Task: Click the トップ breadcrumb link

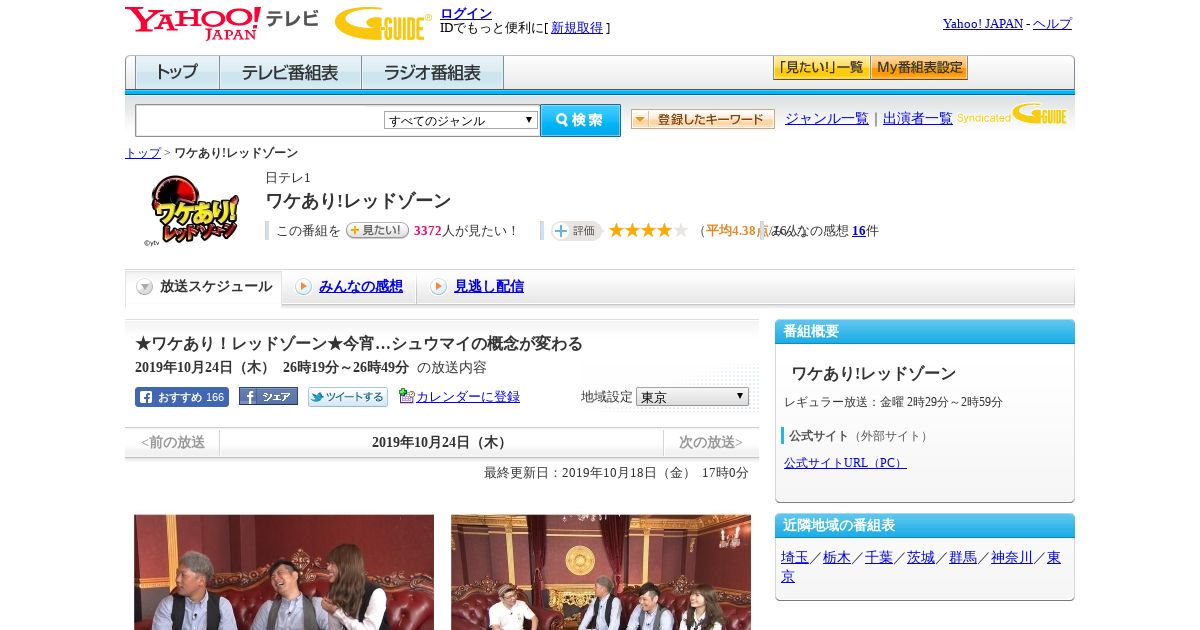Action: [143, 153]
